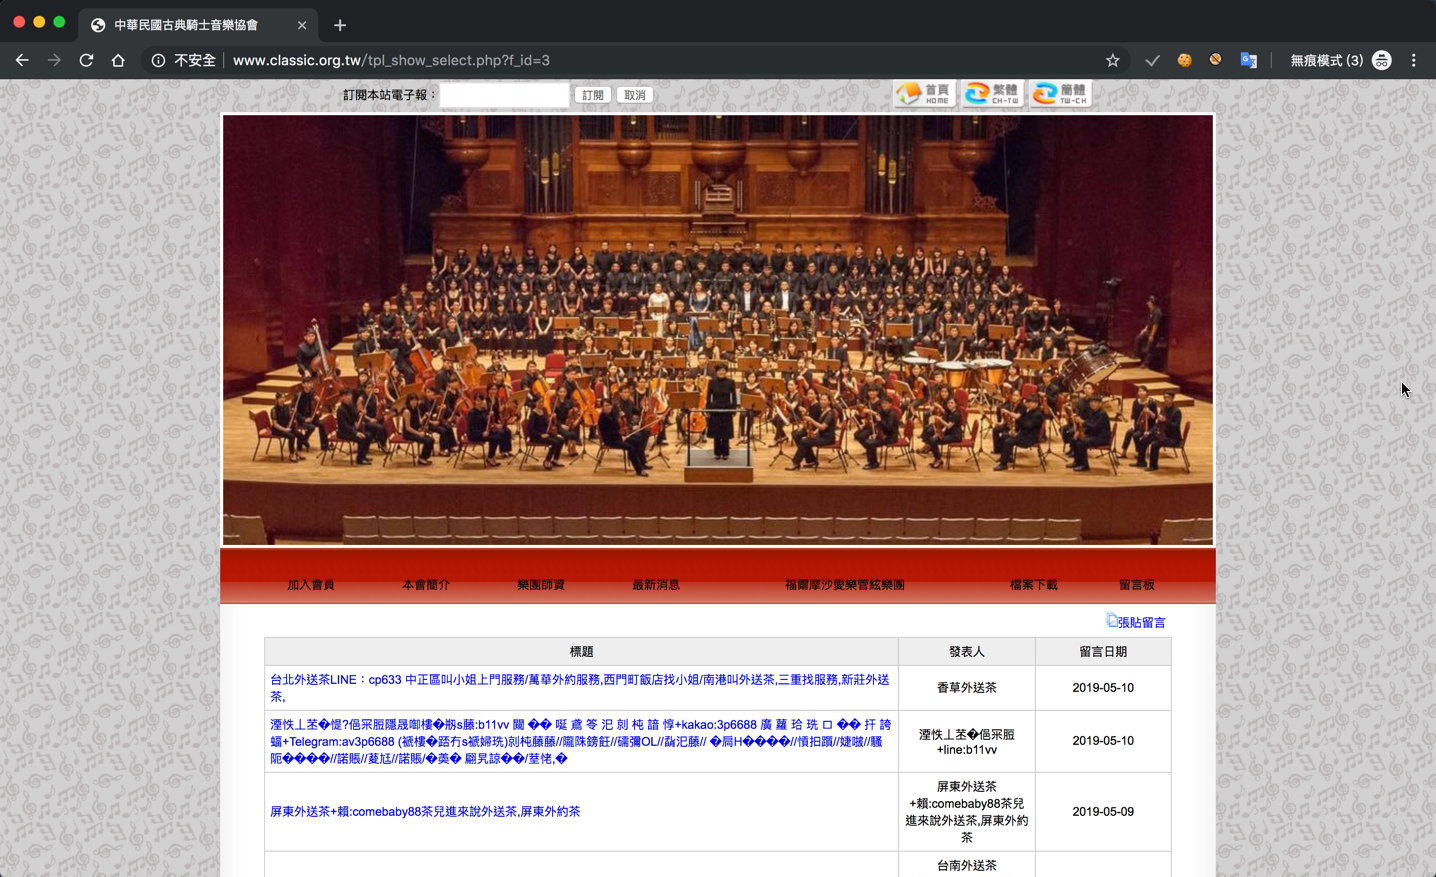The height and width of the screenshot is (877, 1436).
Task: Open the cookie extension icon
Action: (x=1184, y=60)
